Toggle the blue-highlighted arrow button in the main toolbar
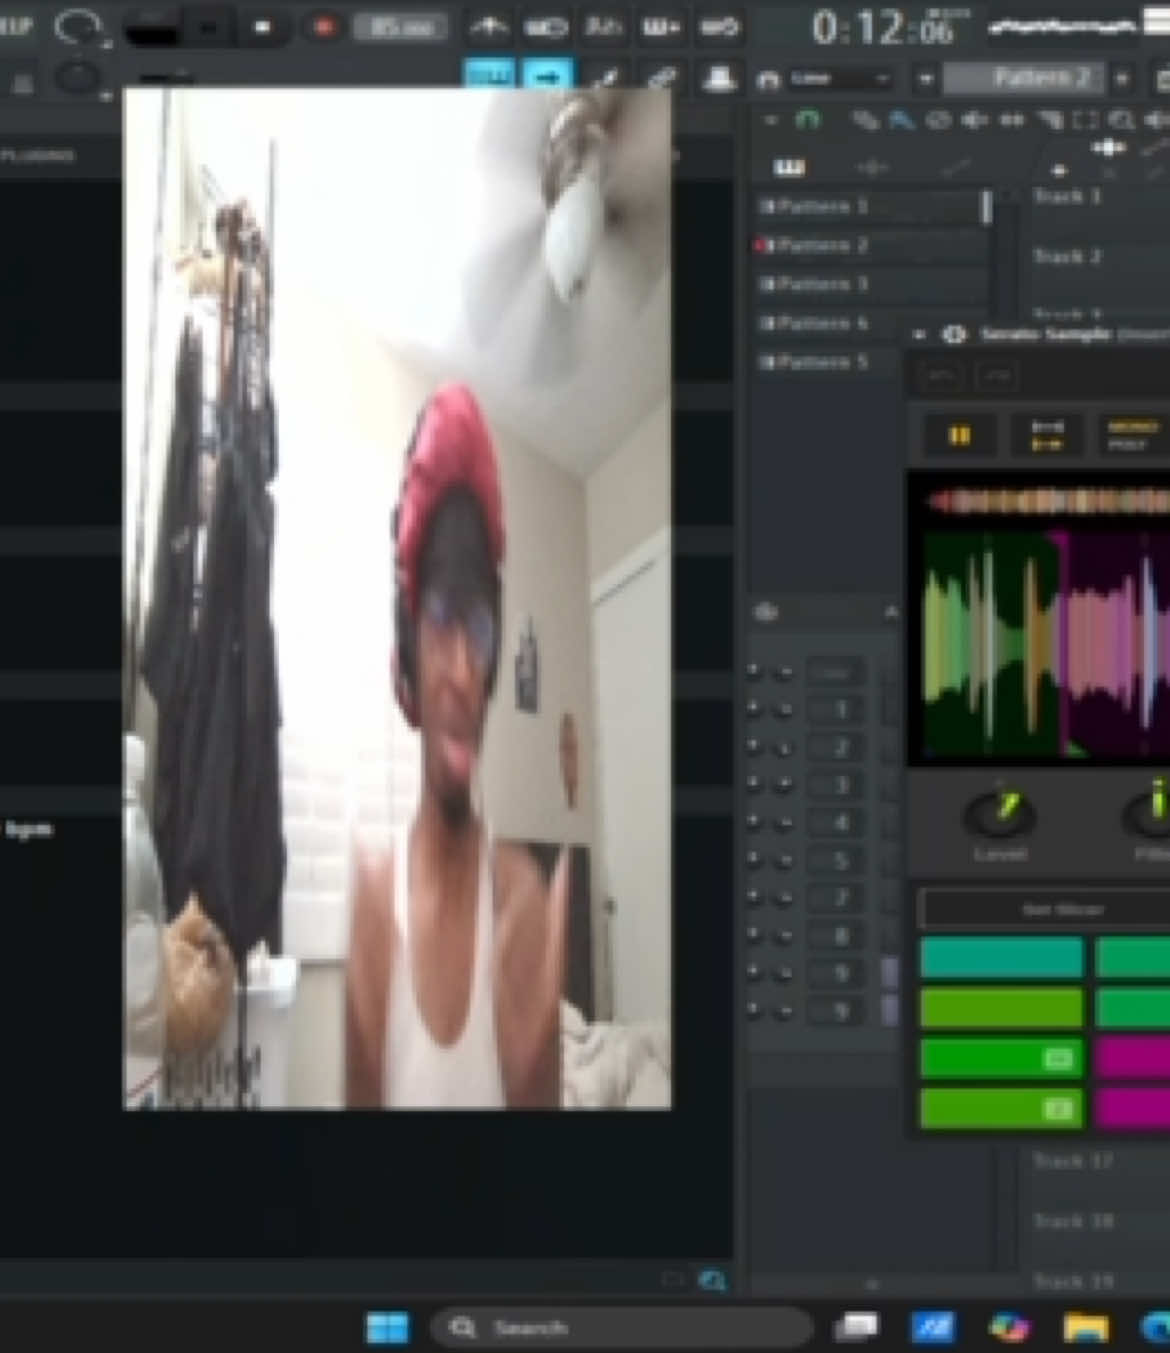 (x=547, y=76)
